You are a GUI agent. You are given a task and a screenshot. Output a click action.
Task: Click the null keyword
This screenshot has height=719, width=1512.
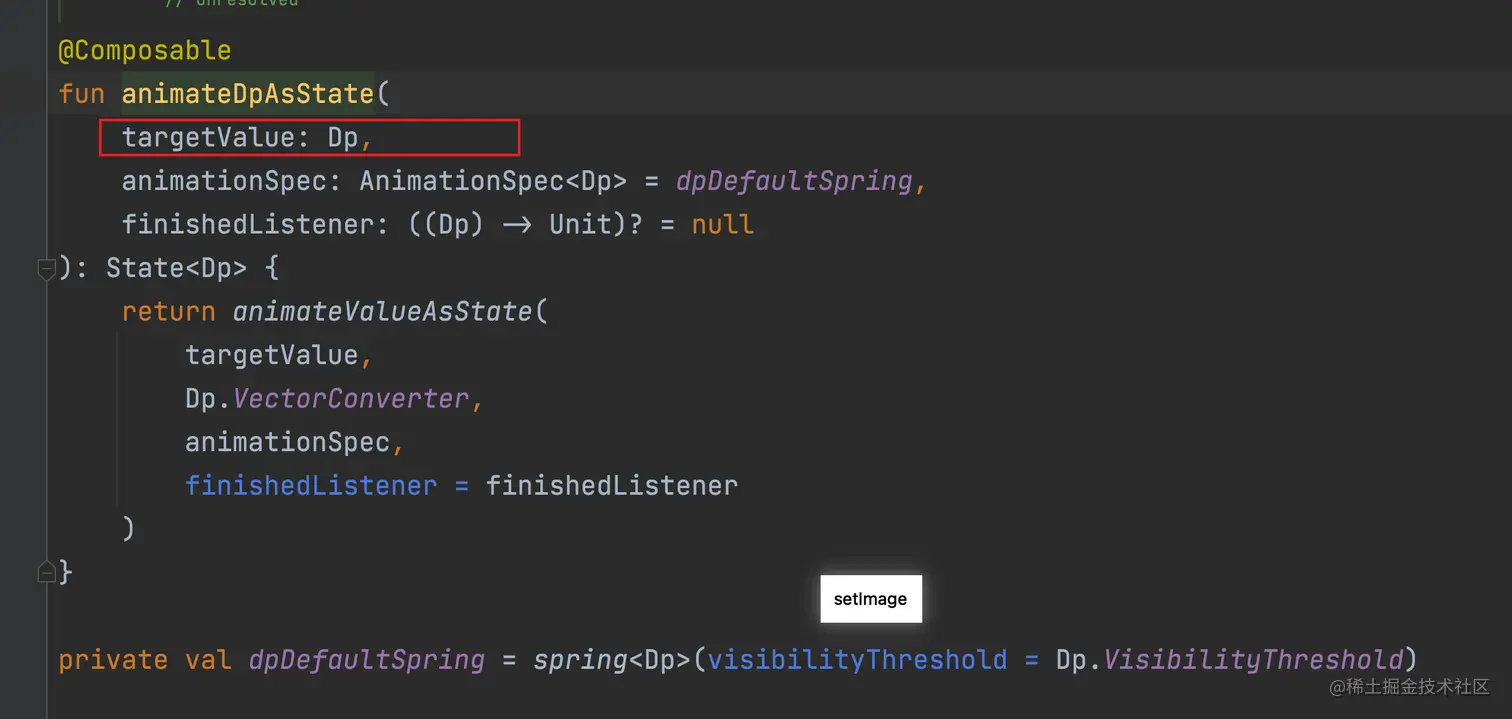[722, 224]
